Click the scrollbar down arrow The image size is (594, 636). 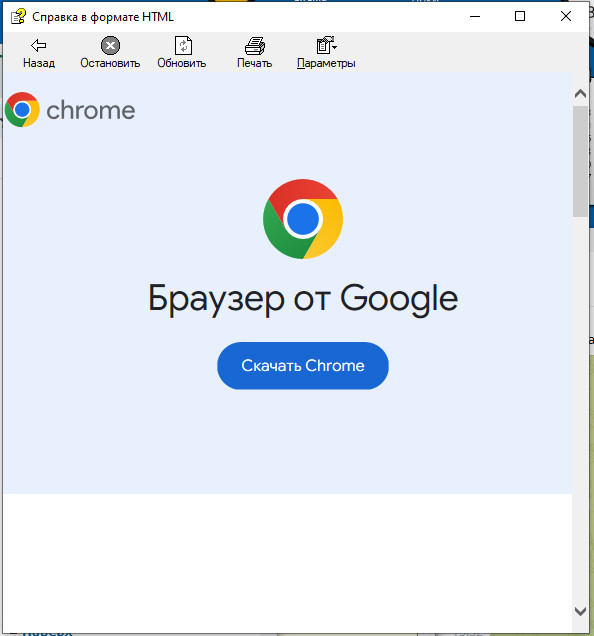tap(581, 611)
